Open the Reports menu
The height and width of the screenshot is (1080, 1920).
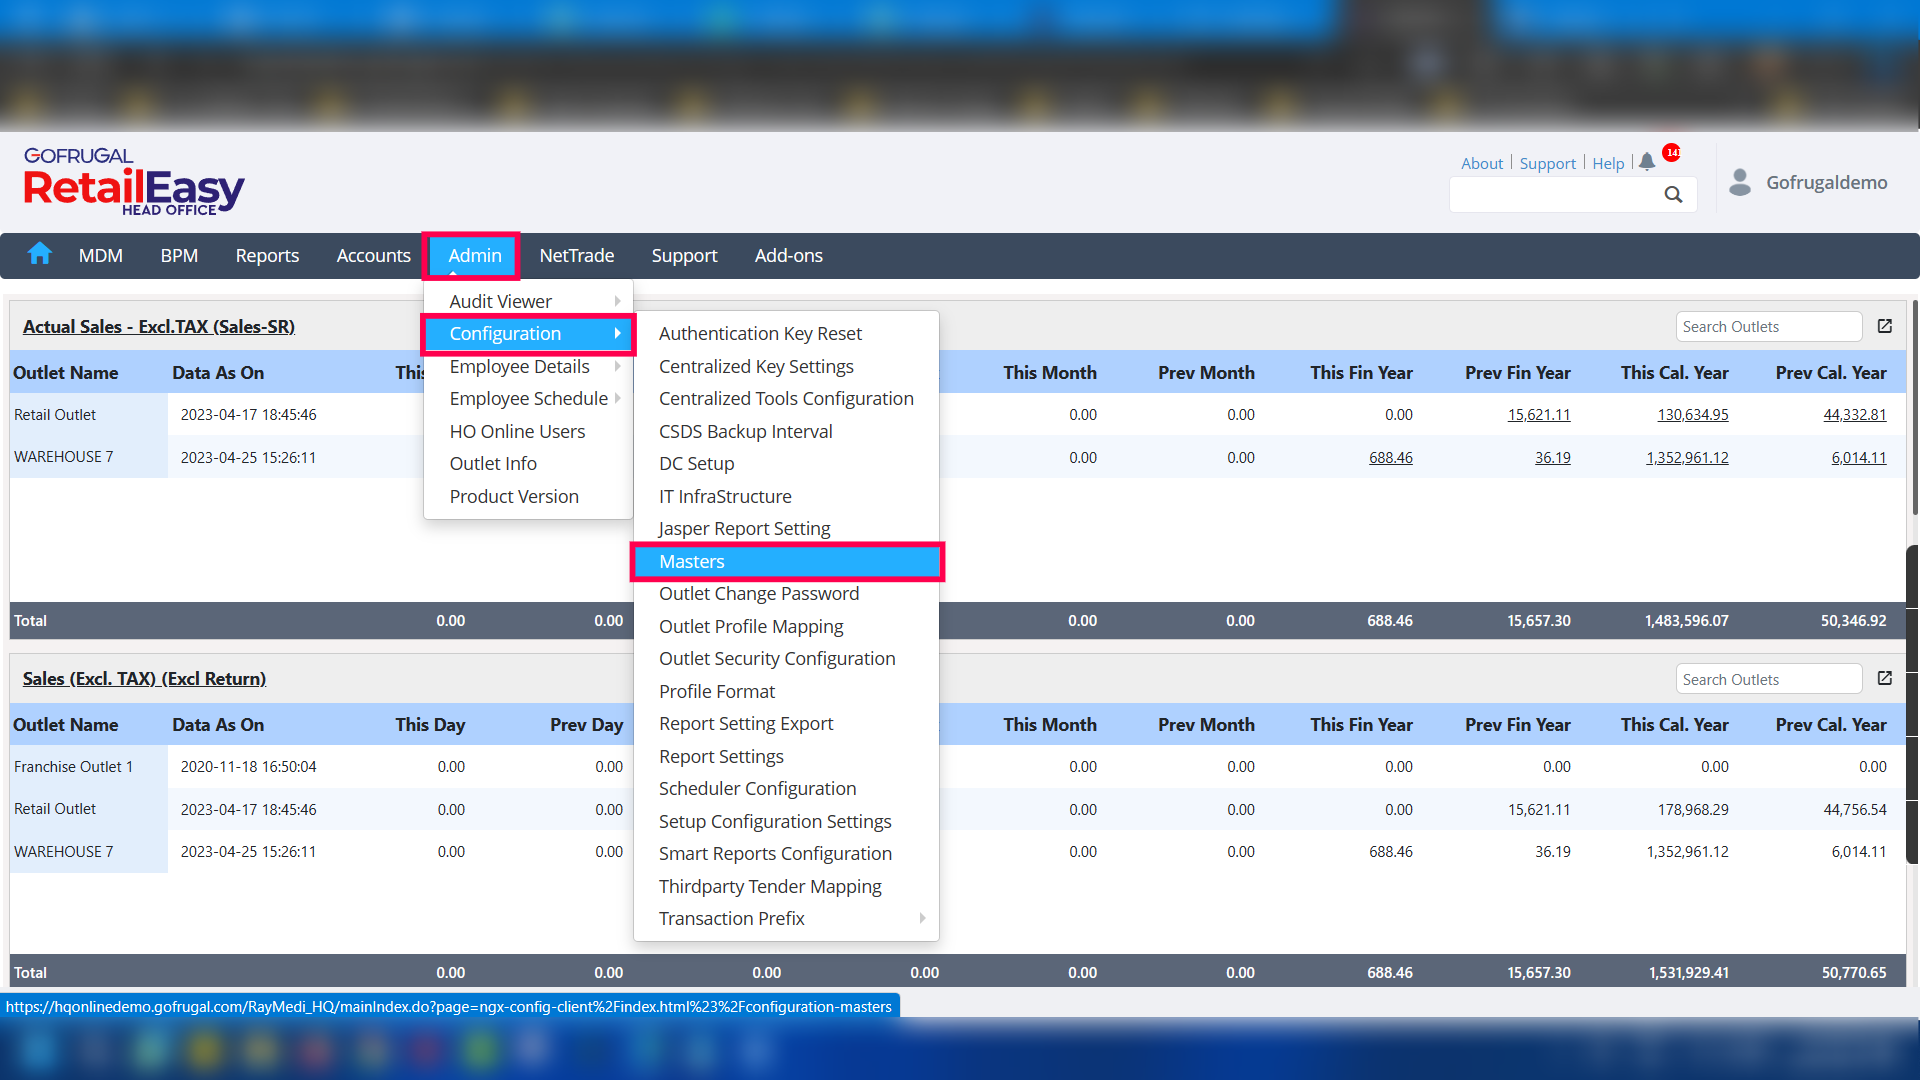coord(267,255)
